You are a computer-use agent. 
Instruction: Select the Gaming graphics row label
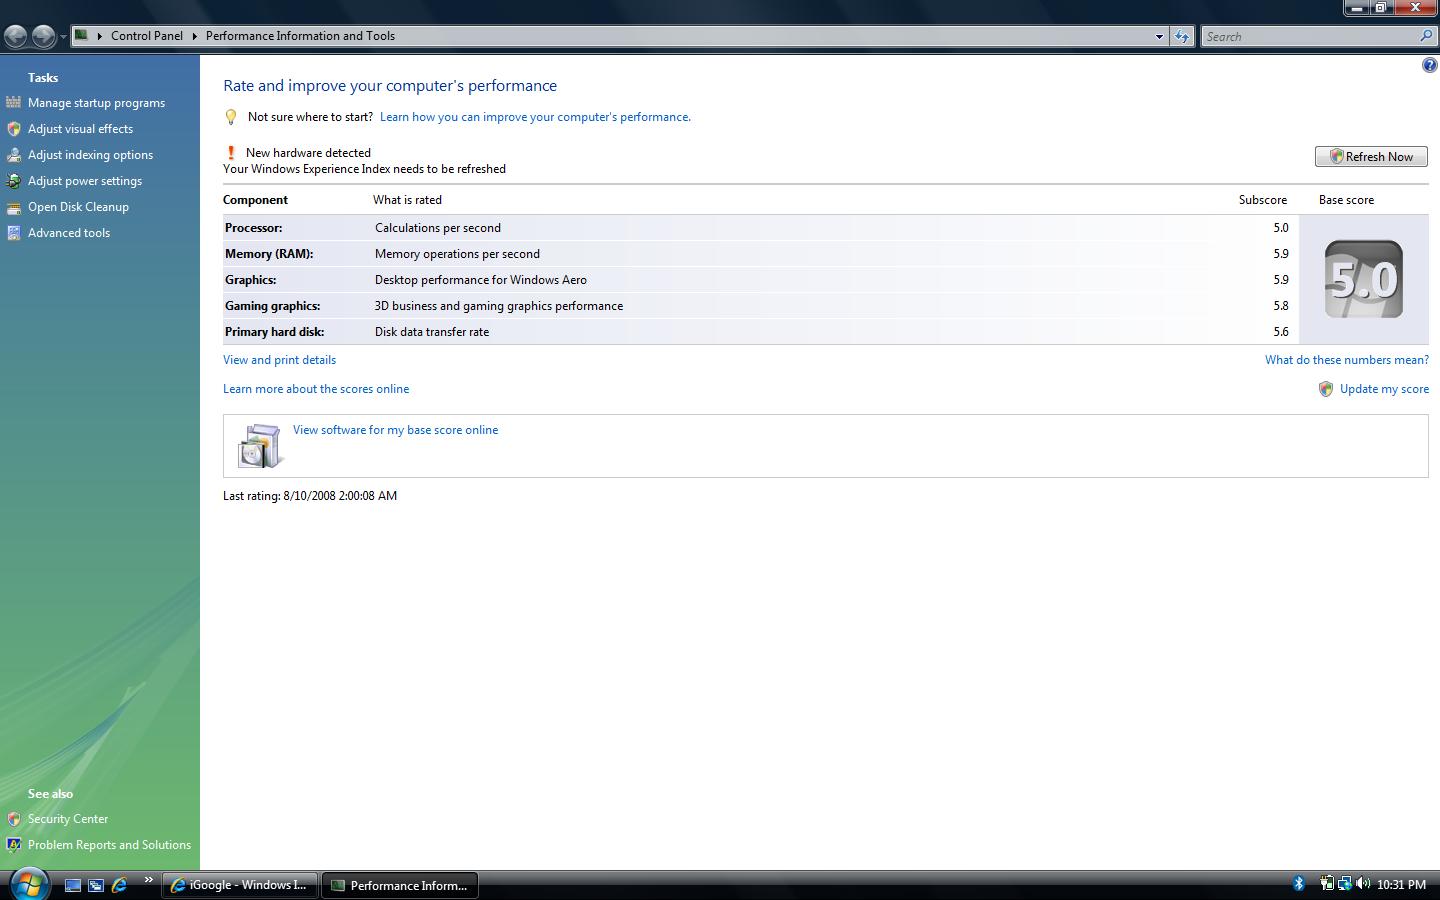point(273,306)
